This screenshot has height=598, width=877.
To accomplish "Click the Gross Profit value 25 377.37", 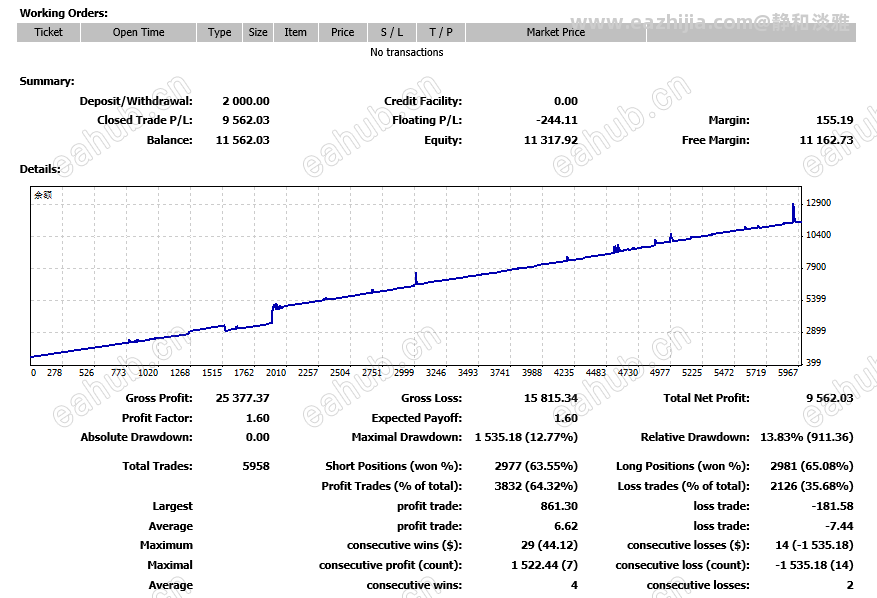I will click(243, 398).
